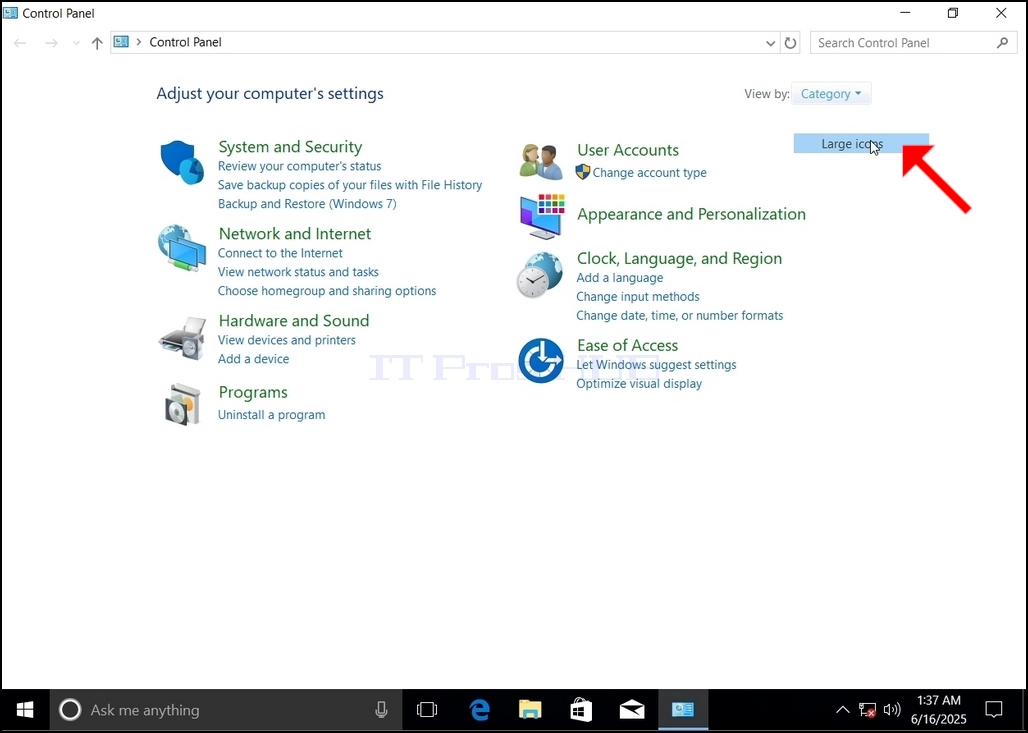Image resolution: width=1028 pixels, height=733 pixels.
Task: Select Large icons menu option
Action: (x=861, y=144)
